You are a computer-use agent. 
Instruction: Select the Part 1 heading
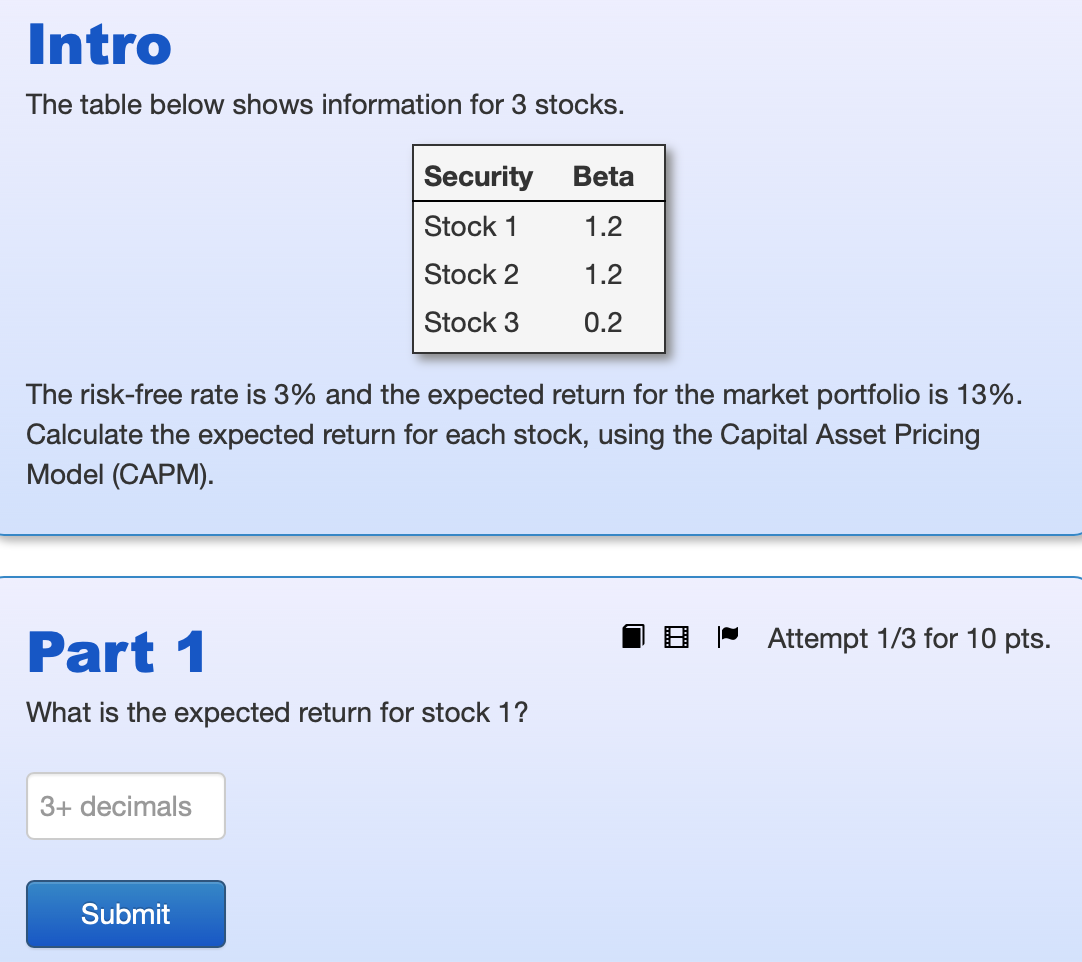(117, 652)
